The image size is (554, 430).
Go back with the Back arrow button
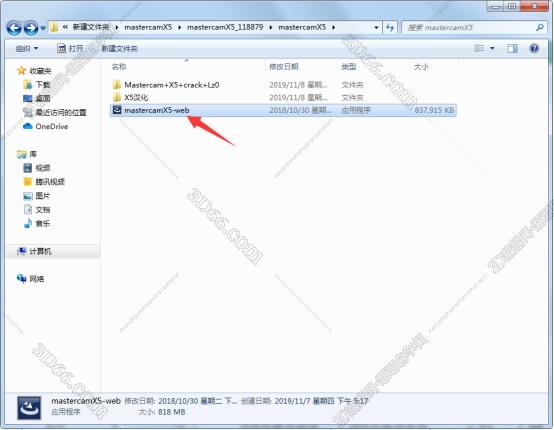tap(14, 28)
